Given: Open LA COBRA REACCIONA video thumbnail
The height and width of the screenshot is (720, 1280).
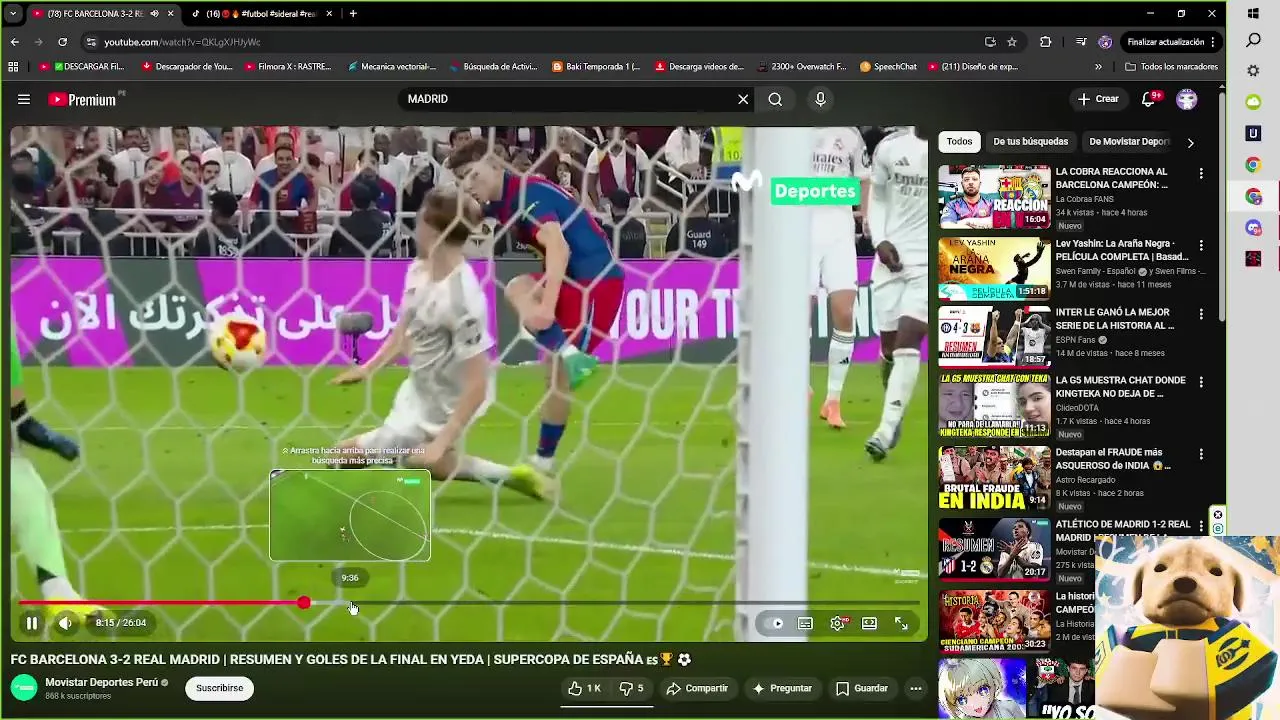Looking at the screenshot, I should click(x=994, y=197).
